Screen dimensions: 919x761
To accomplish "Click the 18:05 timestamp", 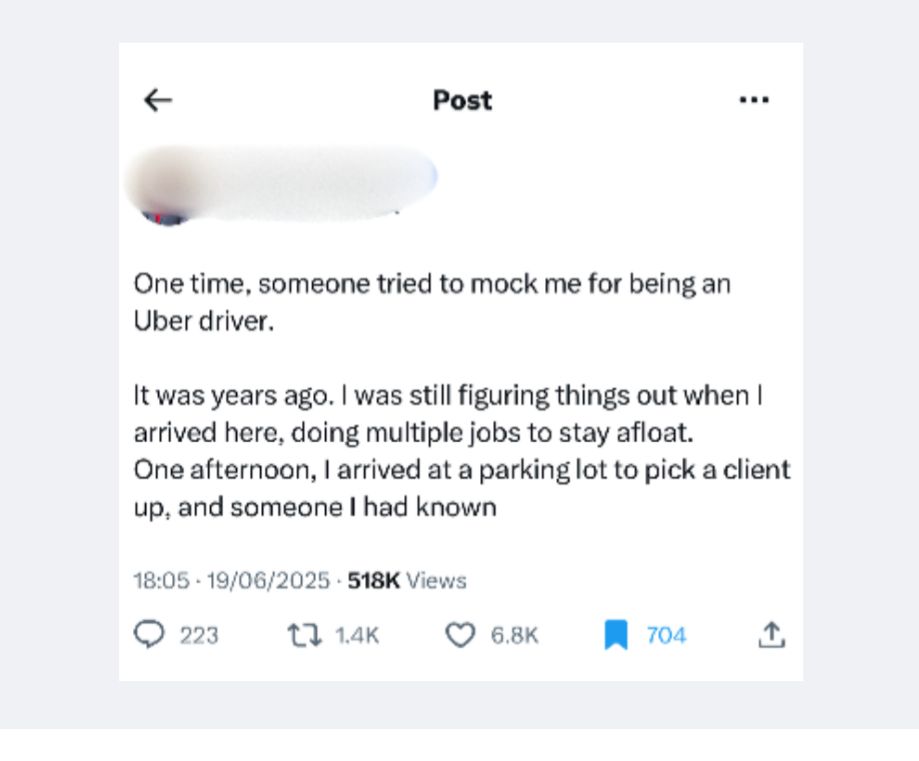I will (161, 581).
